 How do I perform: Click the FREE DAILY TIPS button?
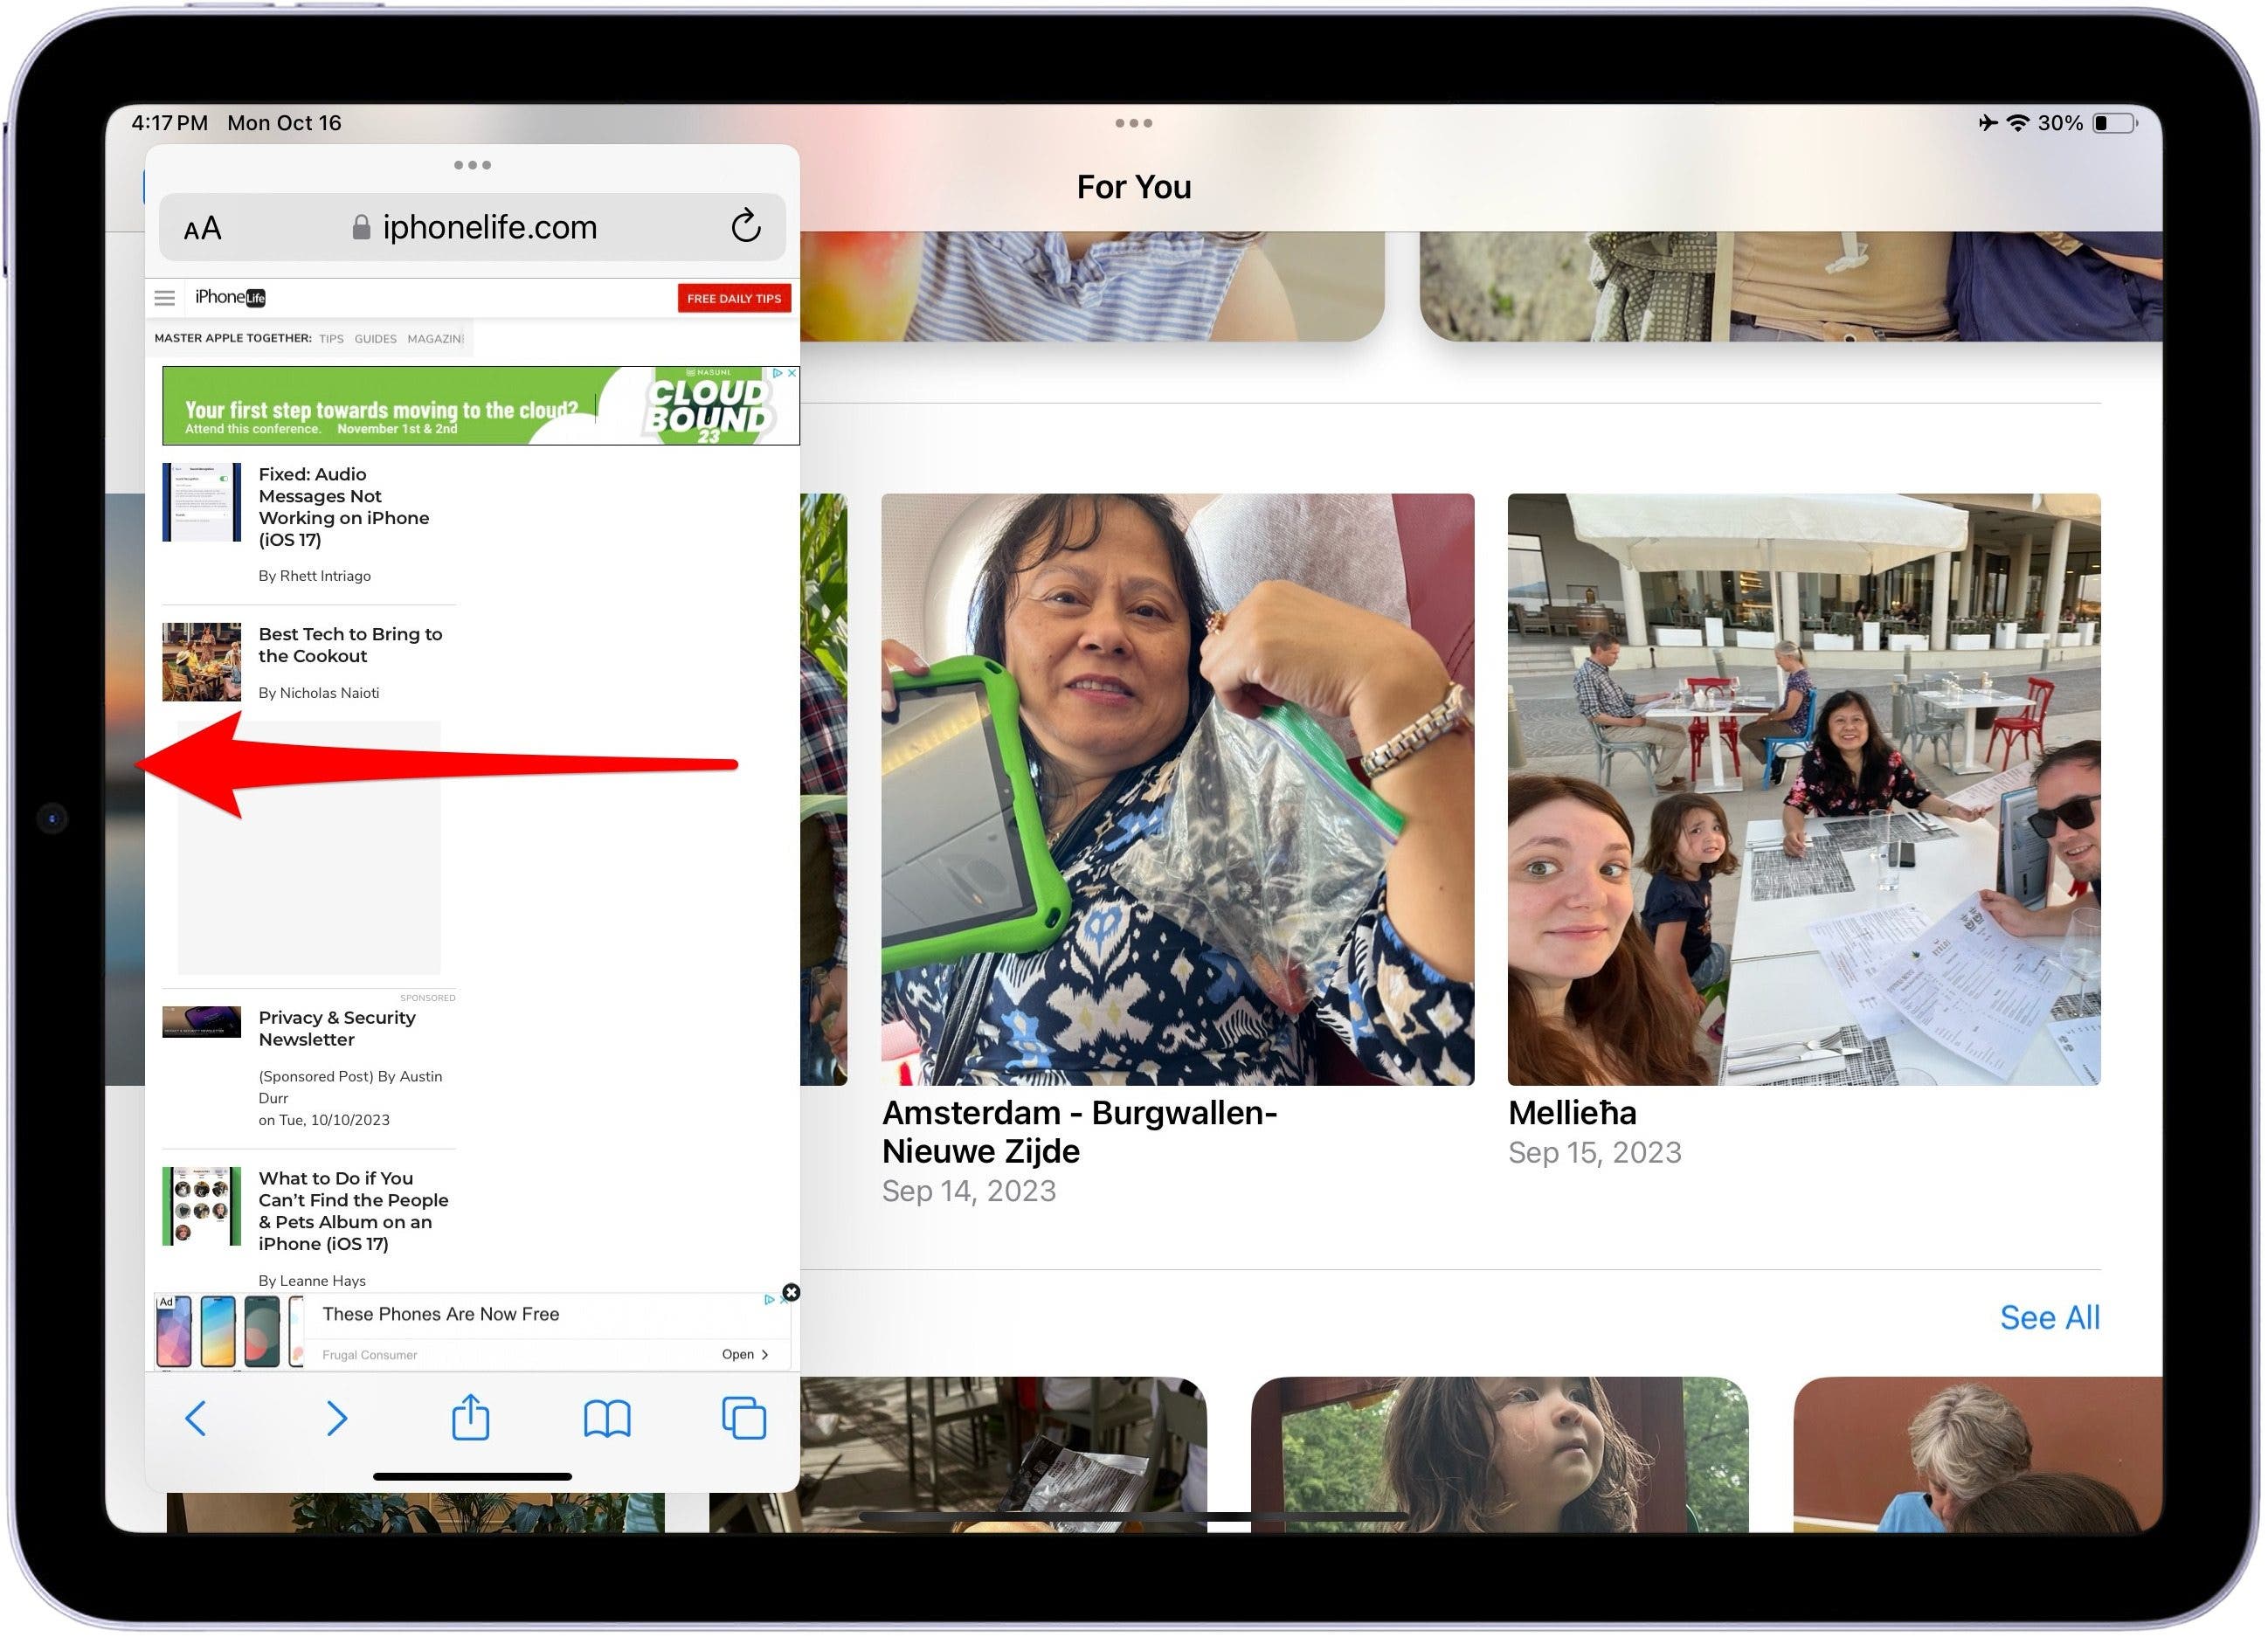coord(735,299)
